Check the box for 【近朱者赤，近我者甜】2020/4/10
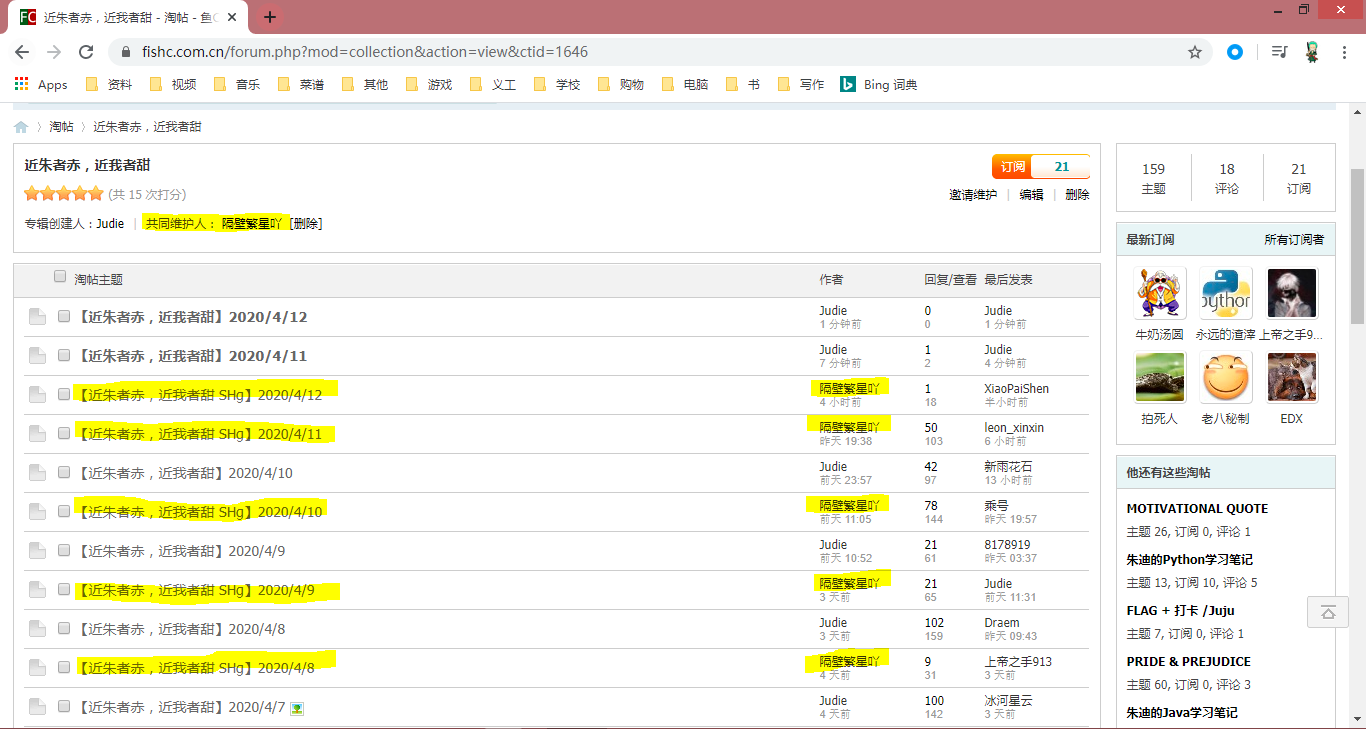 (64, 472)
